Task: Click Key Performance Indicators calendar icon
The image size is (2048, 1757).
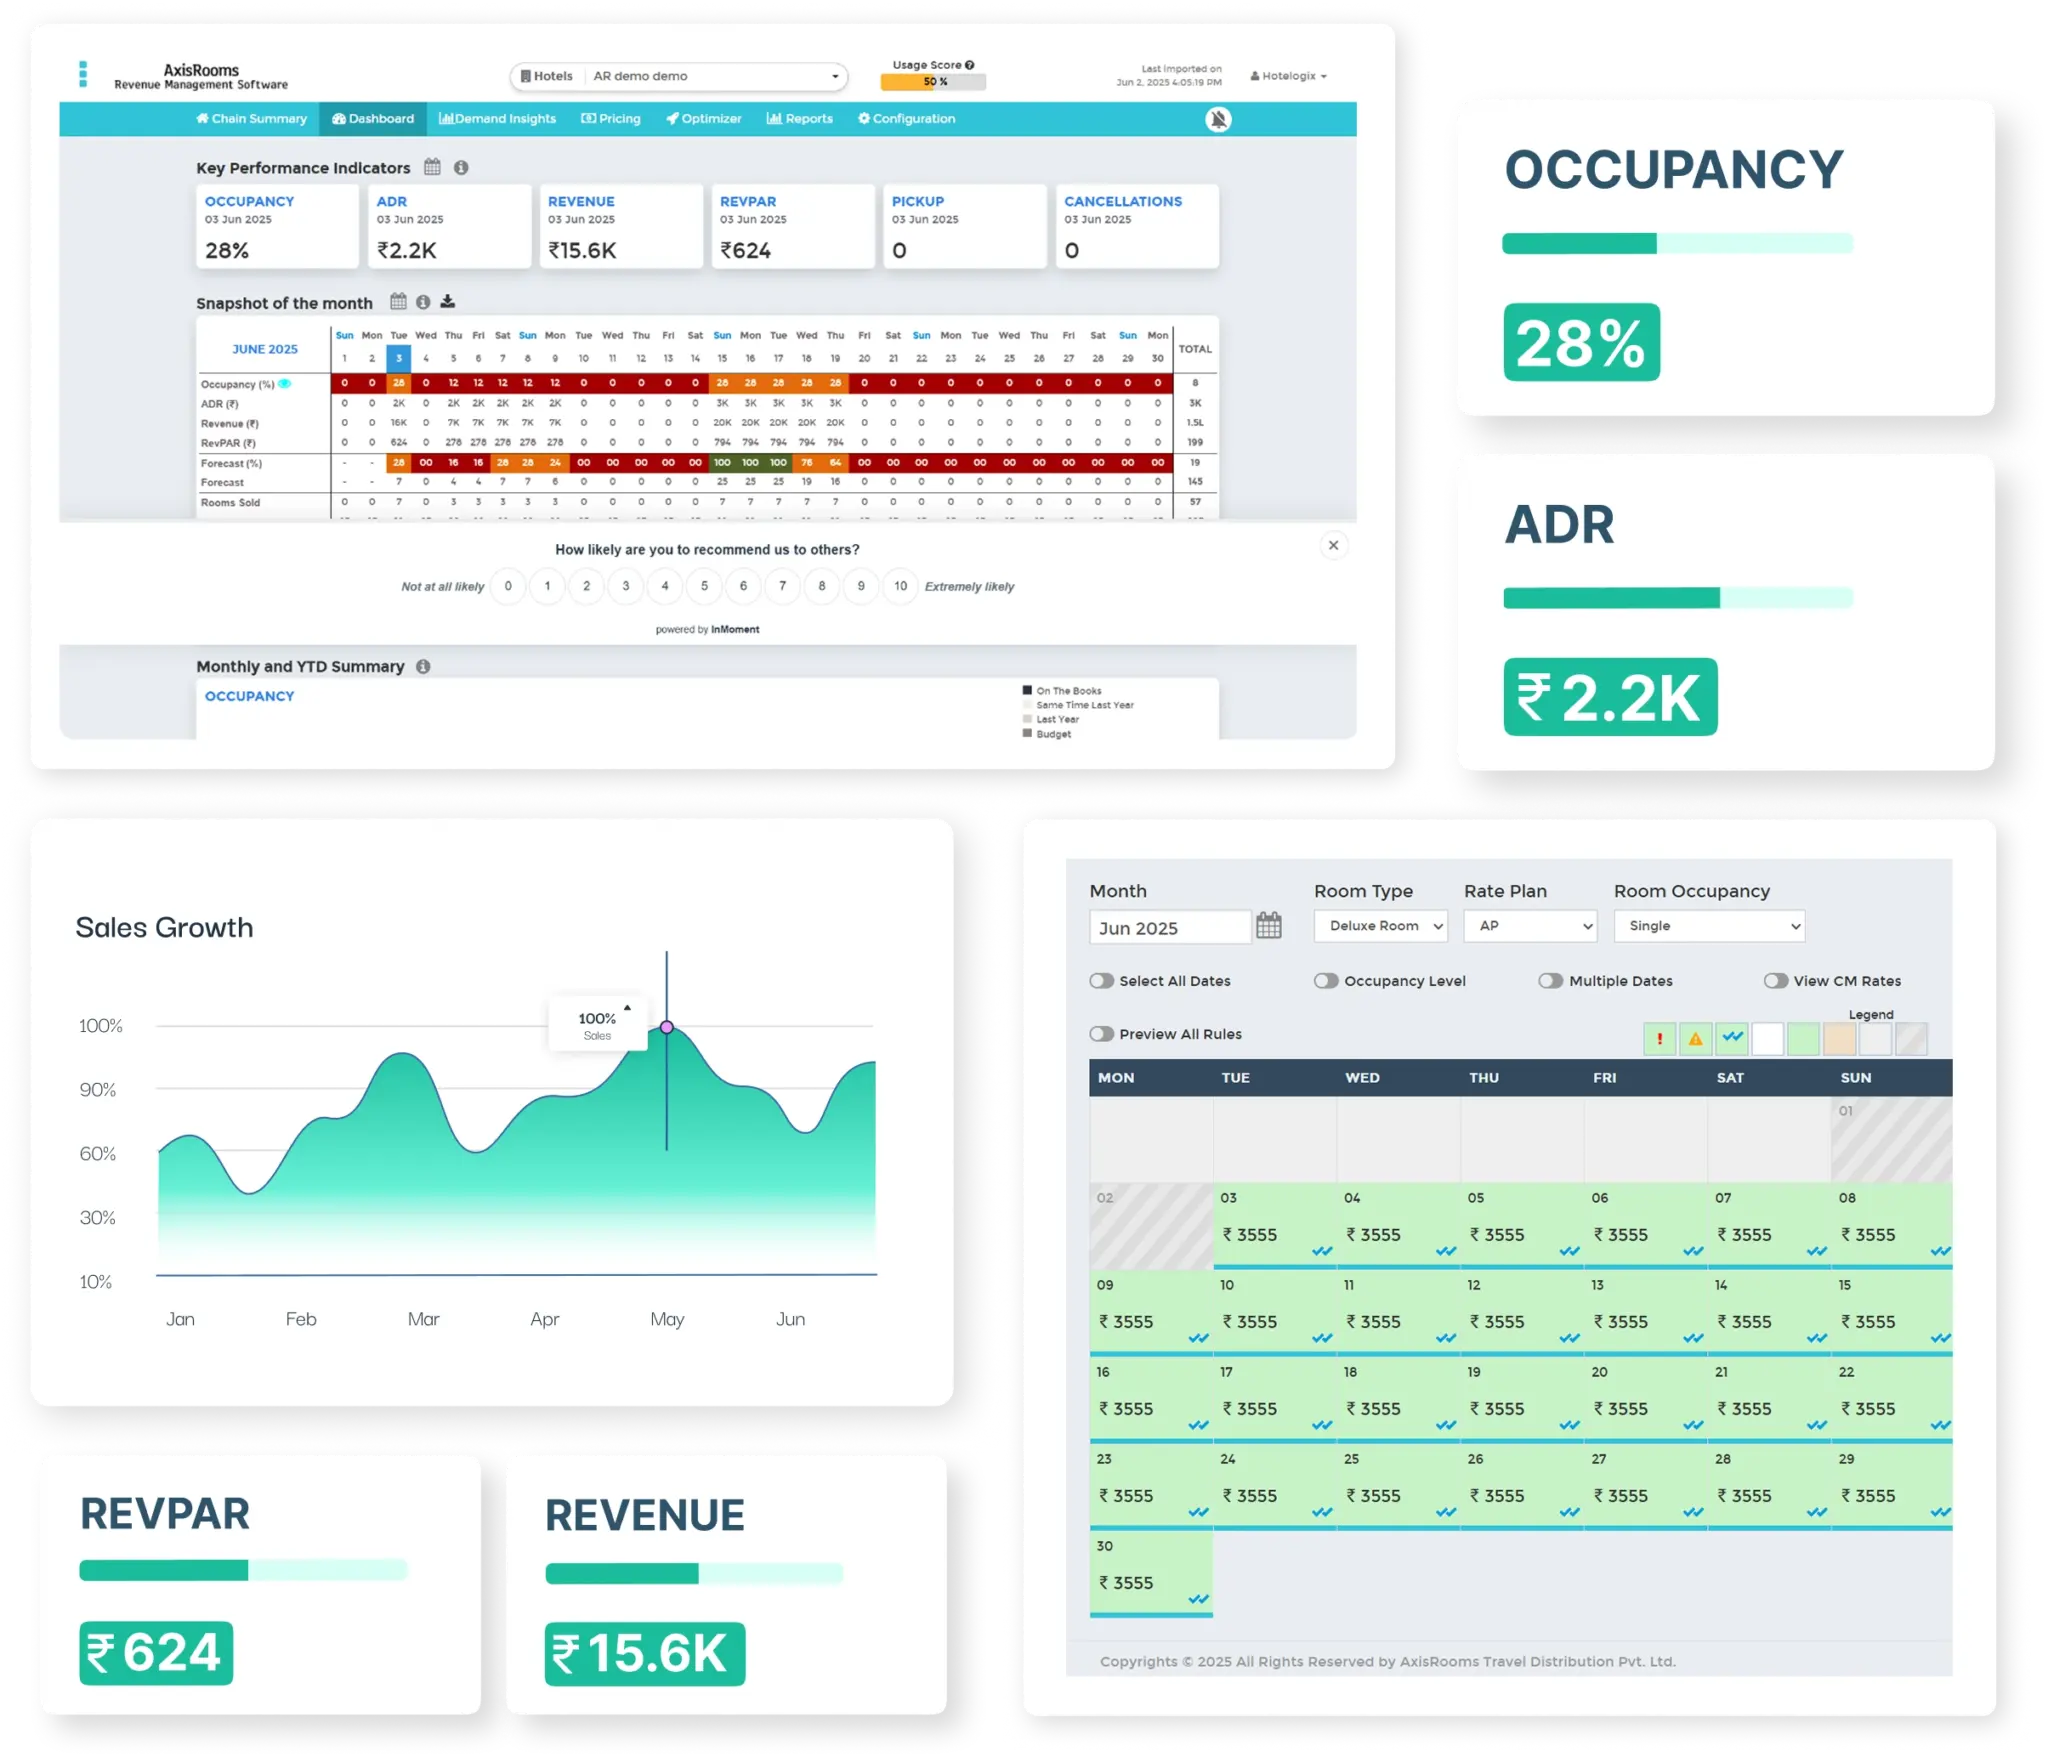Action: pyautogui.click(x=432, y=167)
